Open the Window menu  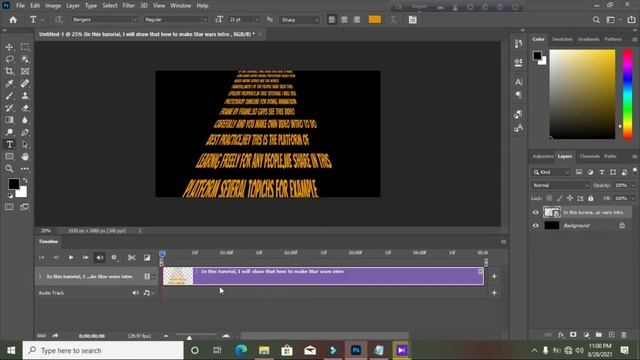[180, 6]
